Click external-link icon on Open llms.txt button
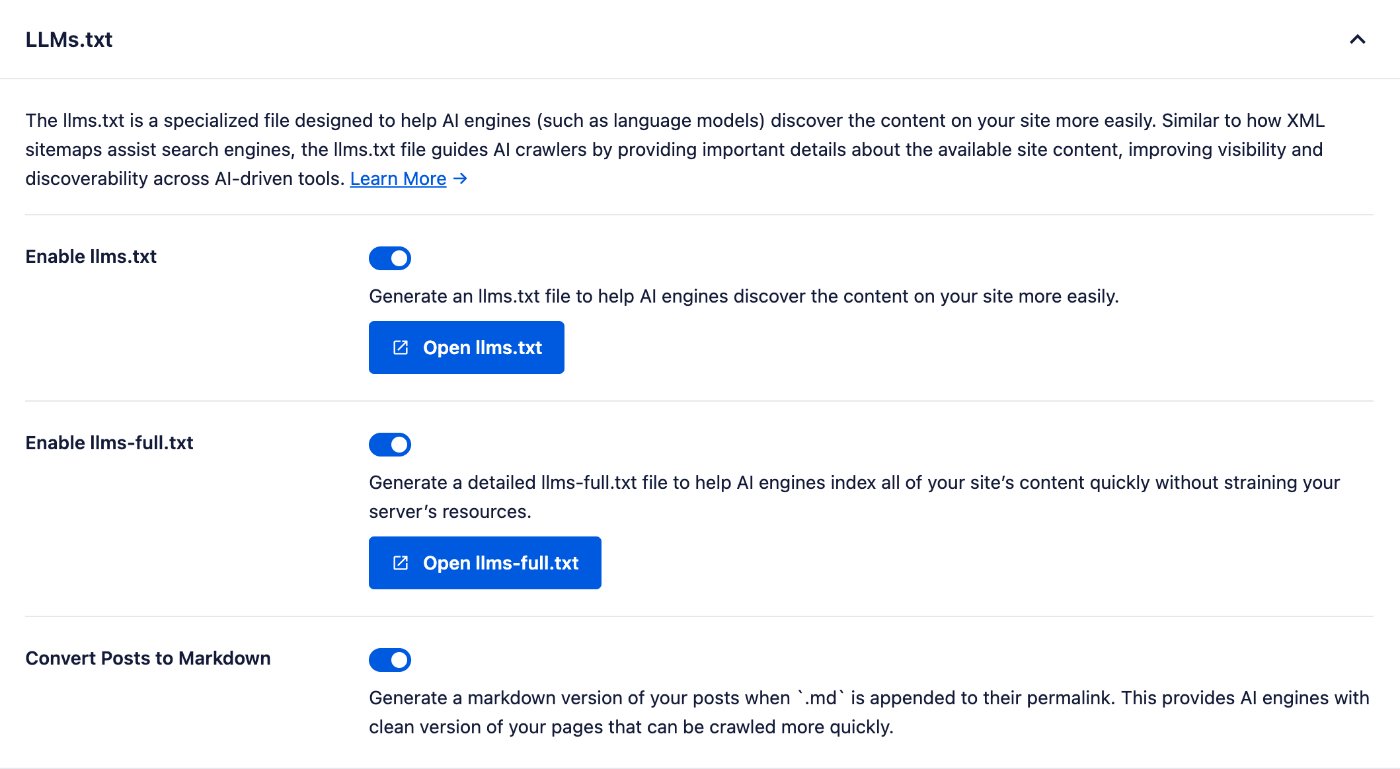Image resolution: width=1400 pixels, height=769 pixels. point(401,348)
